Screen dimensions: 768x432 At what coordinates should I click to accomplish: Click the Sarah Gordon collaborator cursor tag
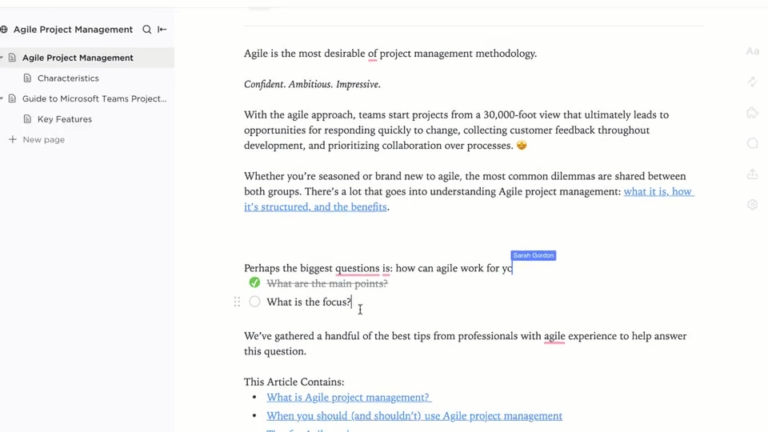coord(533,256)
